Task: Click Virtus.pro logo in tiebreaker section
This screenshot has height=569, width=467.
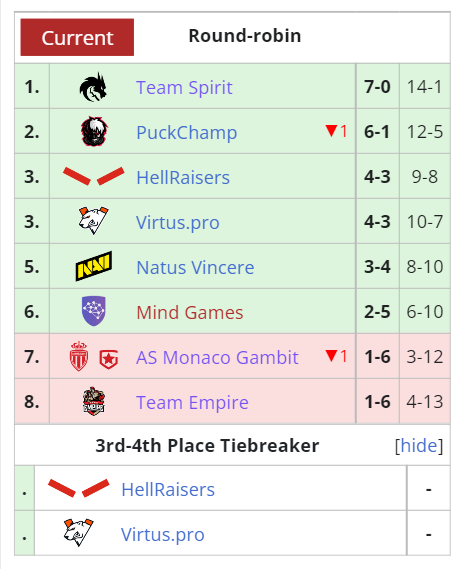Action: [78, 532]
